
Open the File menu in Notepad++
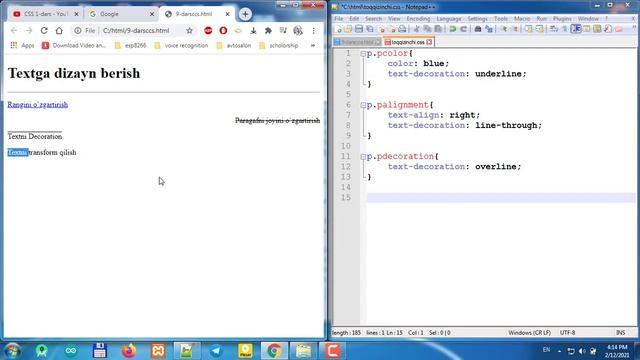[339, 19]
